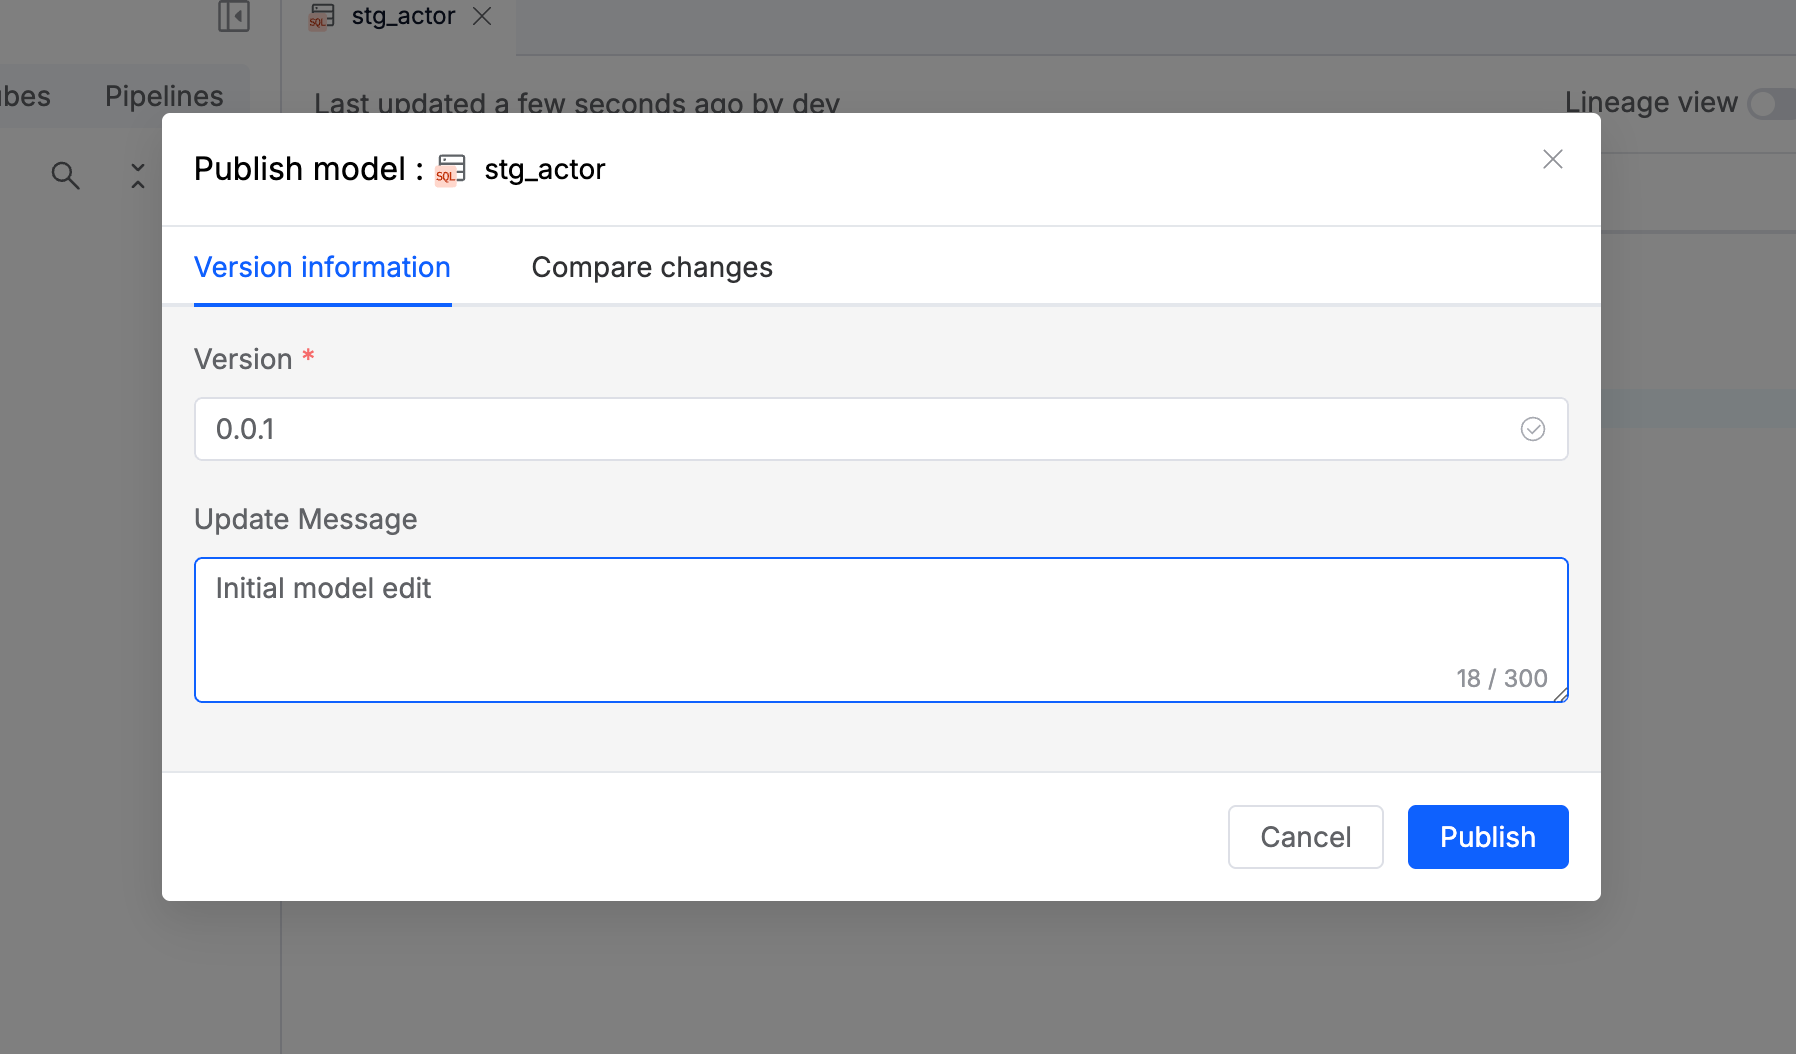Select the stg_actor editor tab

403,16
